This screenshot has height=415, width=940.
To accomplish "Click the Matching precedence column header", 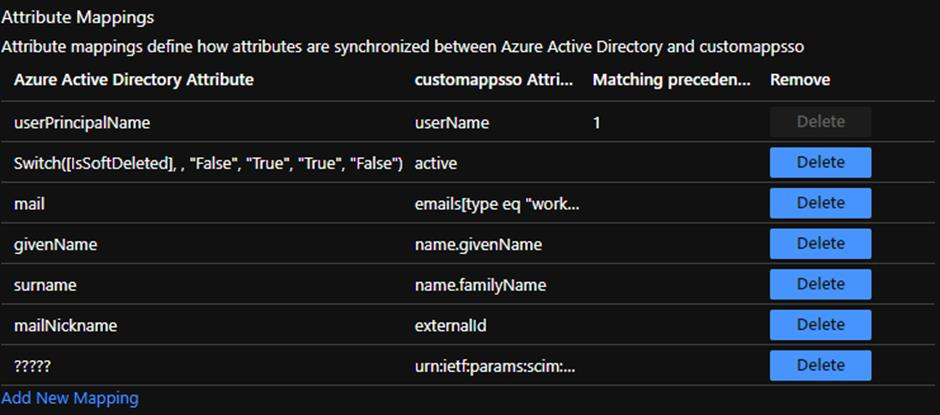I will pos(671,80).
